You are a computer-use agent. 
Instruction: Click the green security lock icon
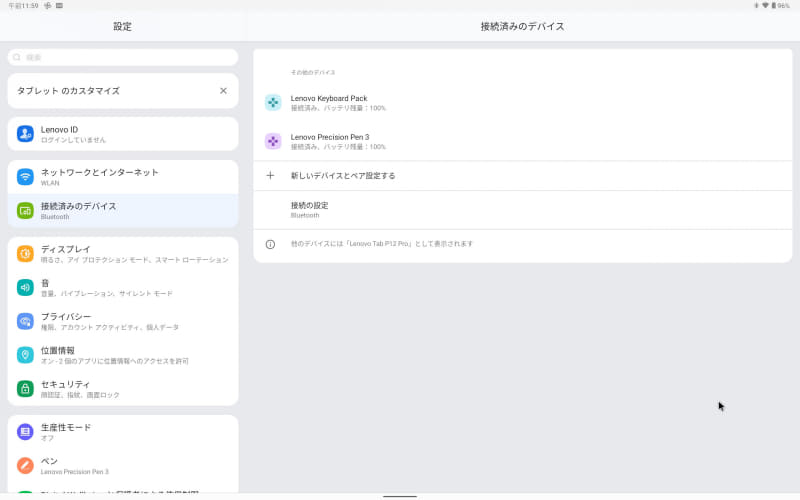[25, 388]
